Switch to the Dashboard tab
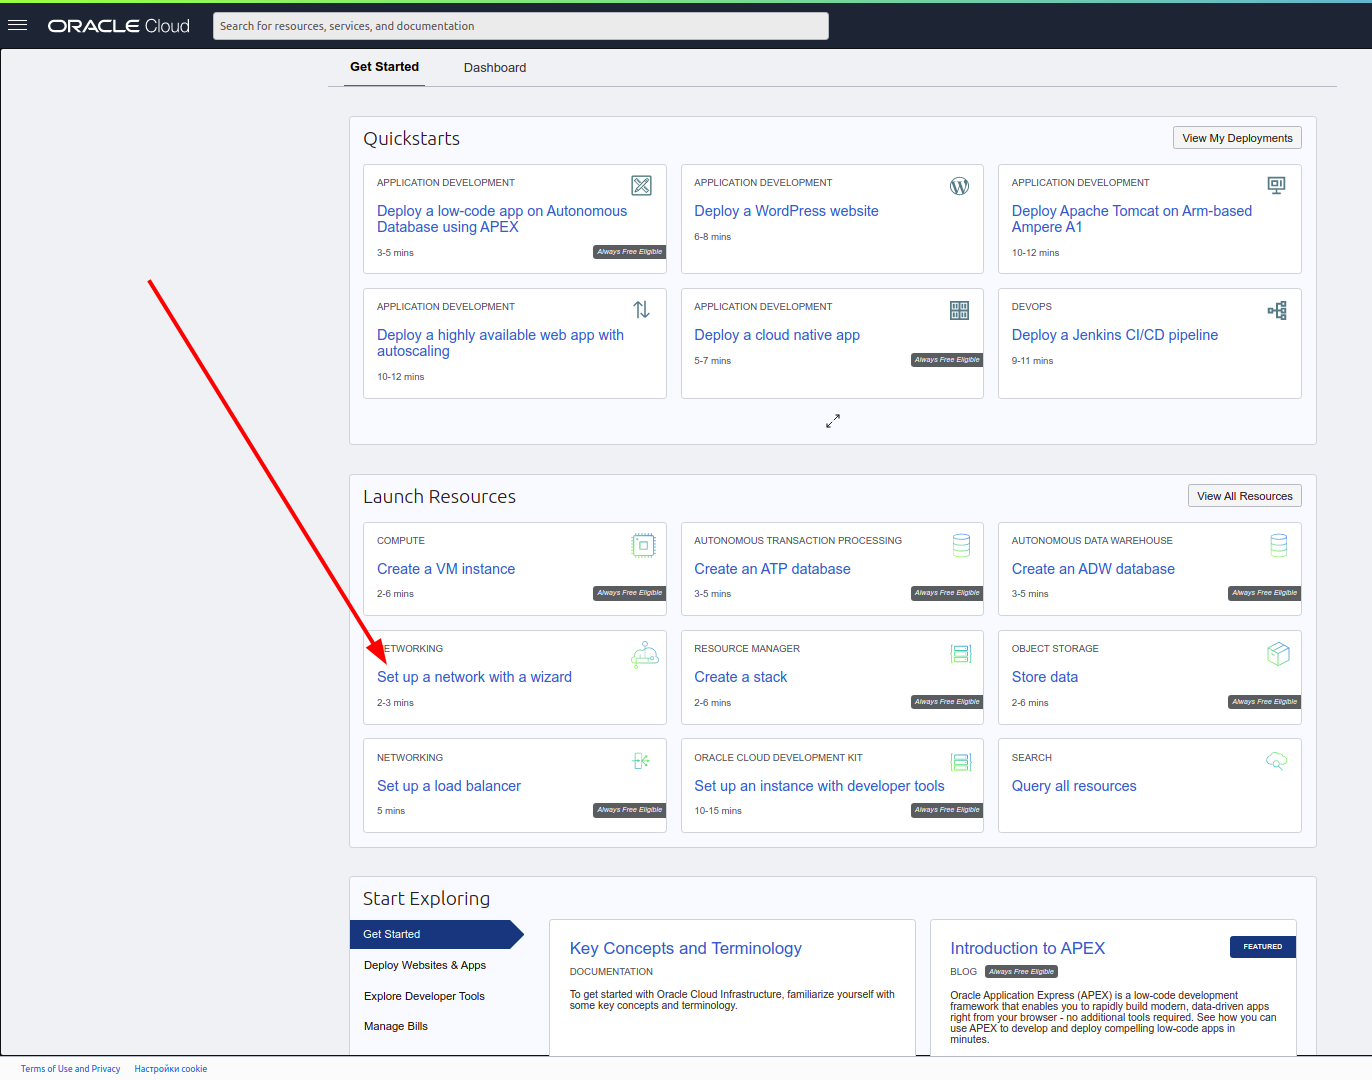Screen dimensions: 1372x1080 [495, 68]
